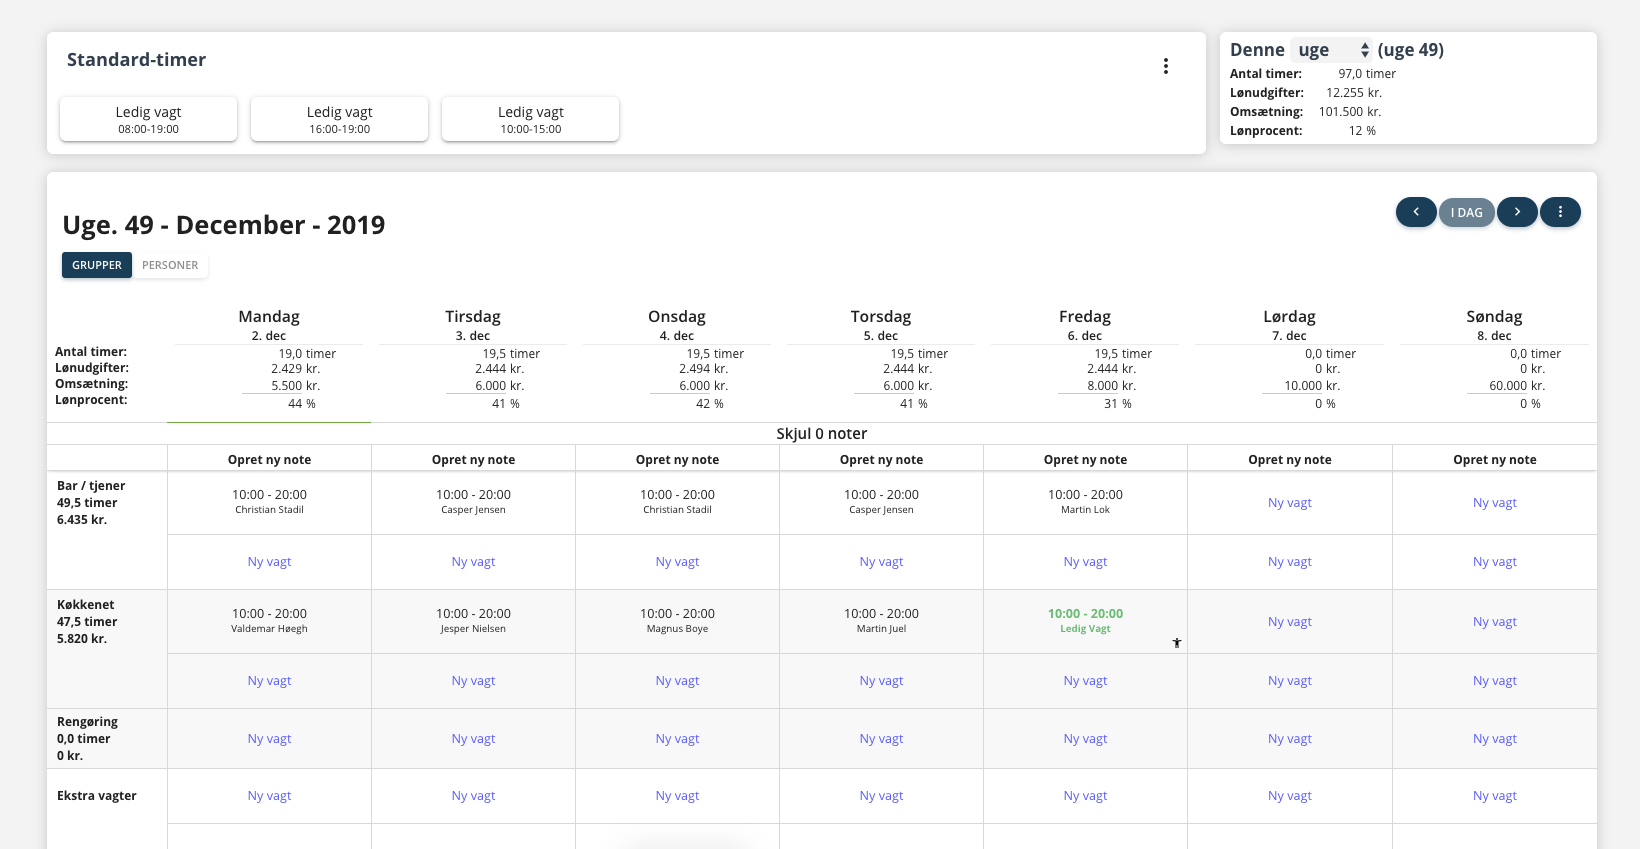The image size is (1640, 849).
Task: Add Ny vagt for Rengøring on Onsdag
Action: 677,739
